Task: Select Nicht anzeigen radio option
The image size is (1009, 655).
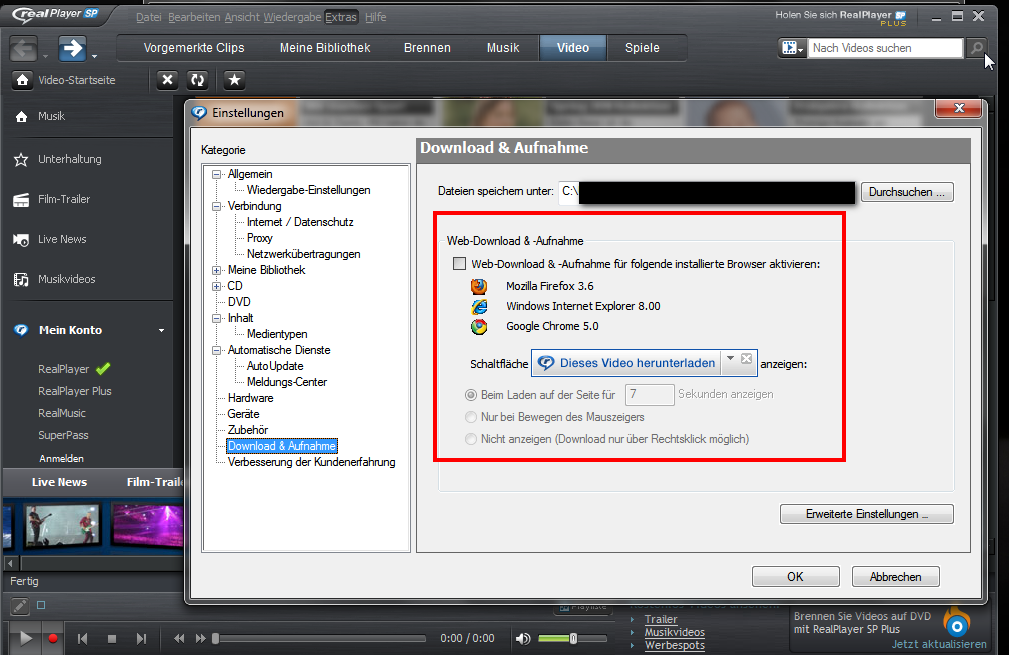Action: point(471,439)
